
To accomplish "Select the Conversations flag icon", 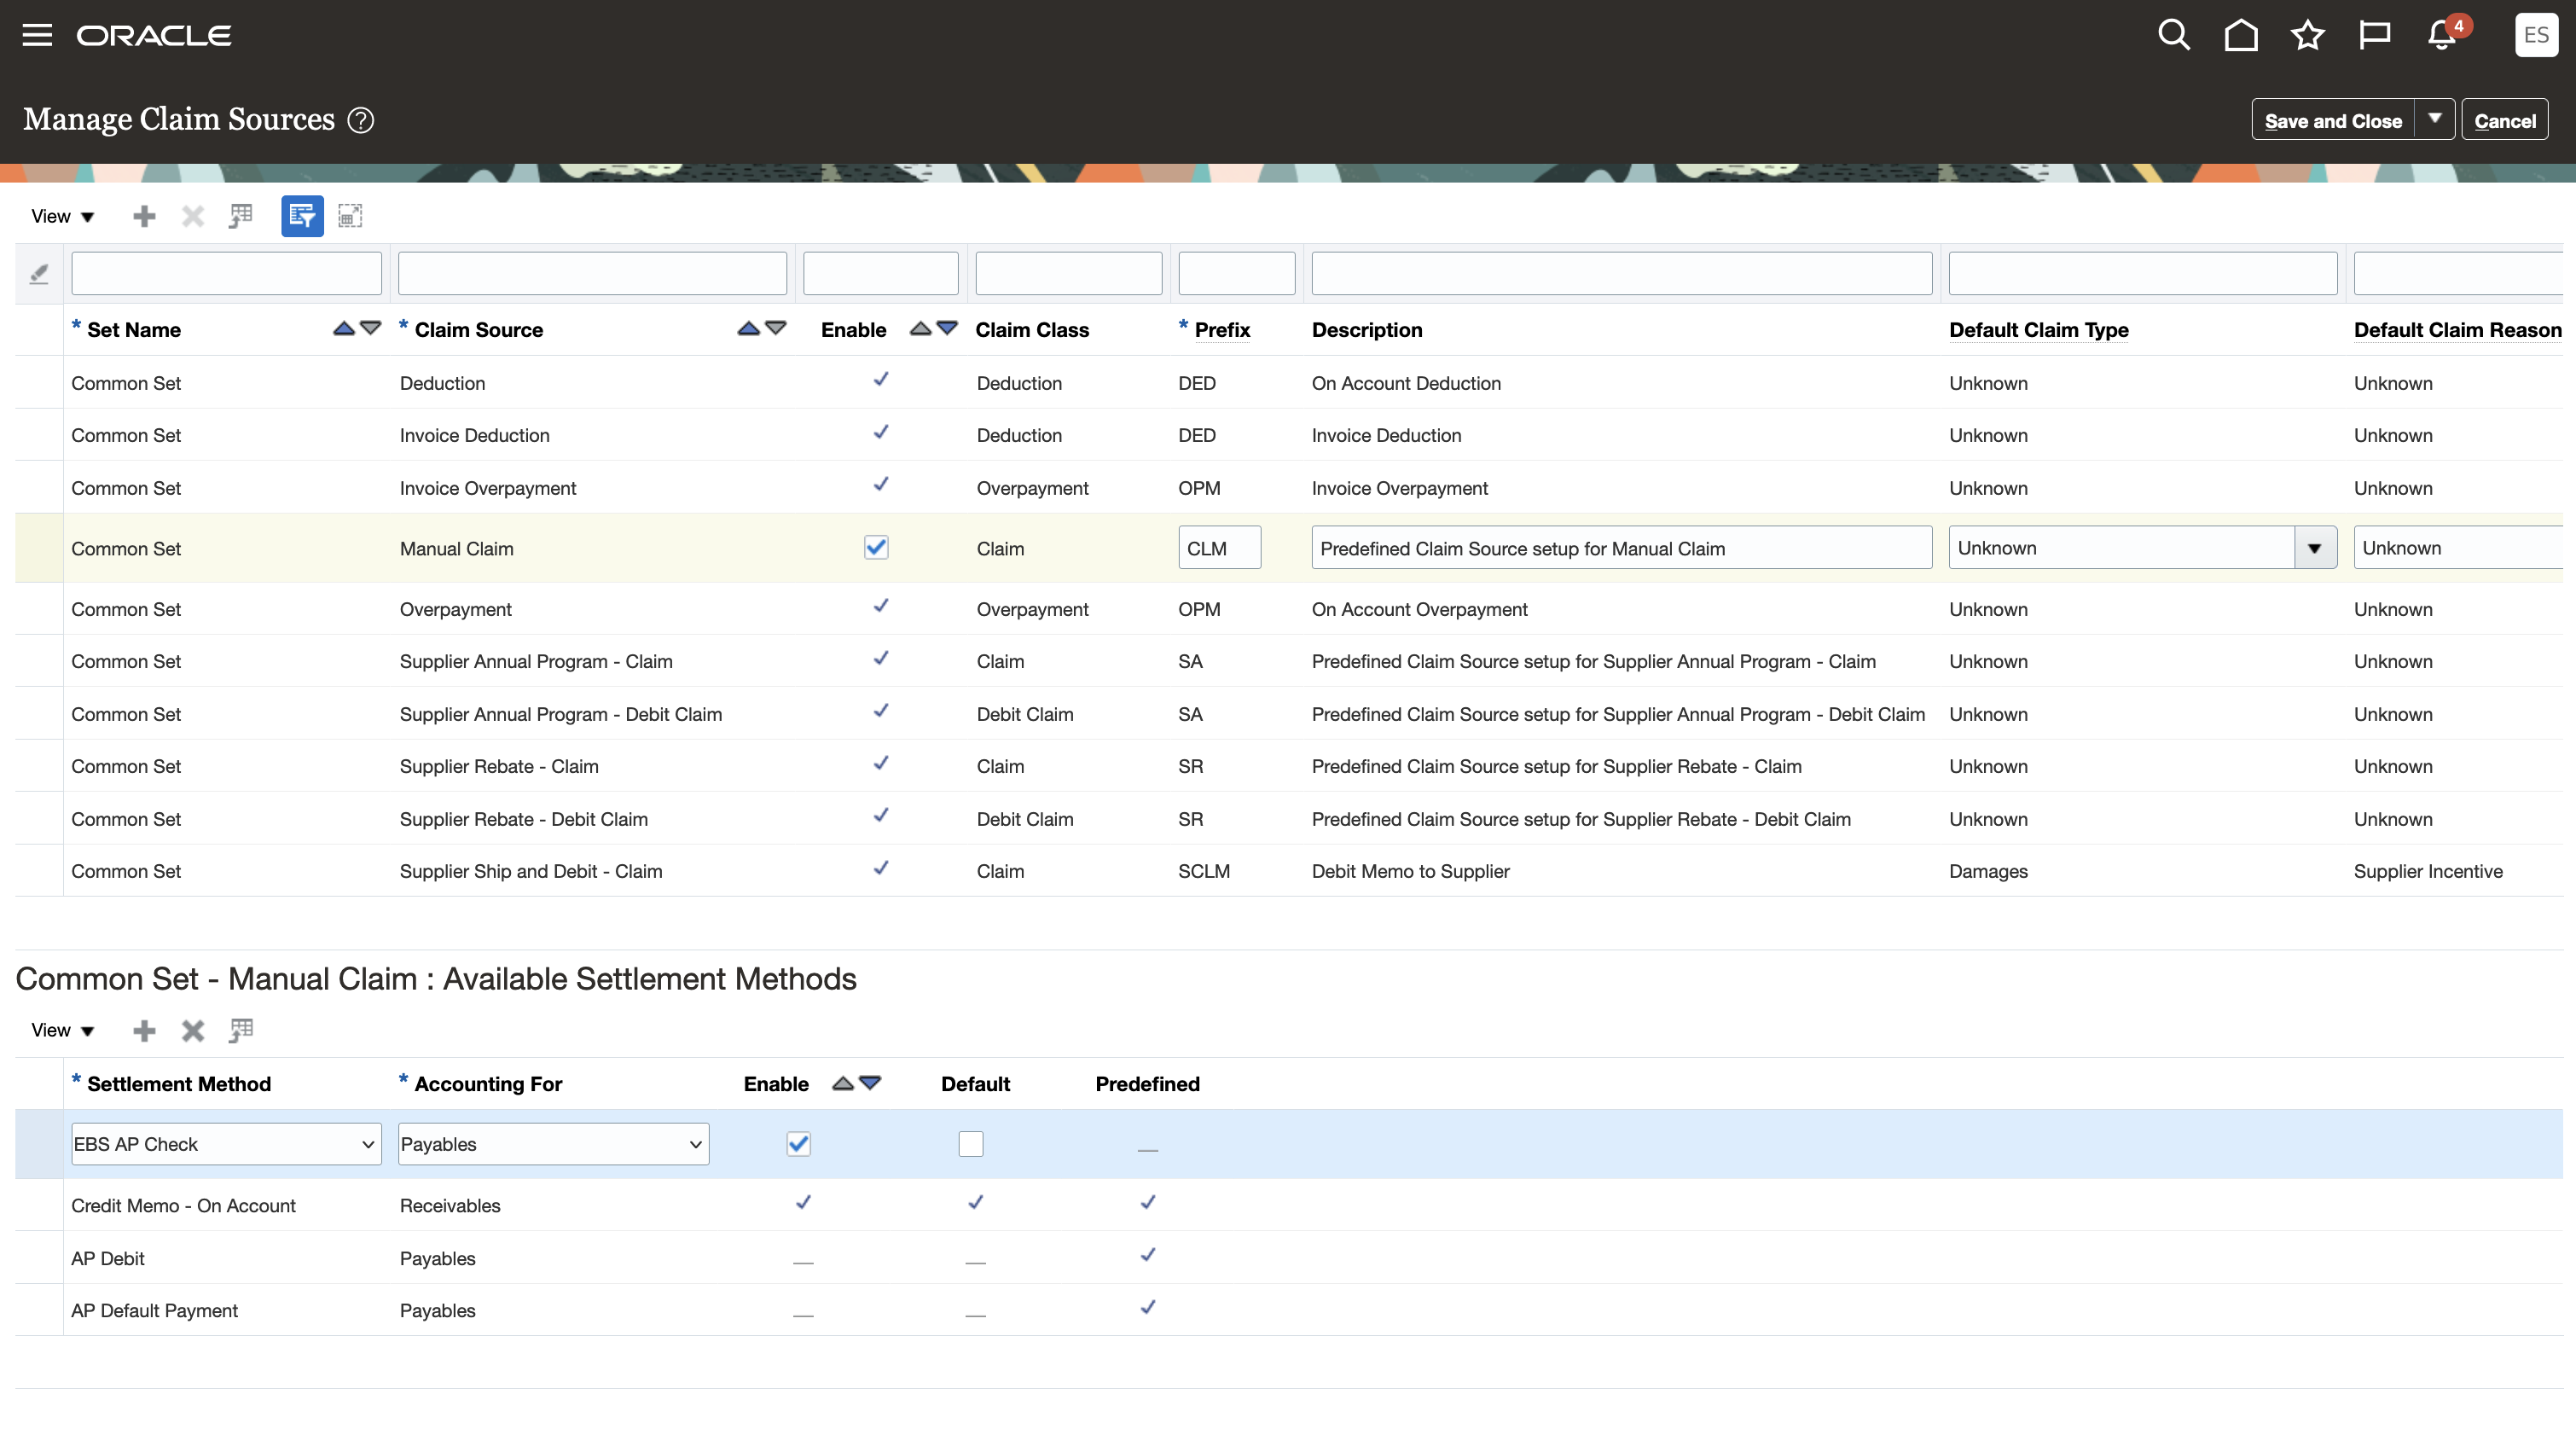I will [2375, 34].
